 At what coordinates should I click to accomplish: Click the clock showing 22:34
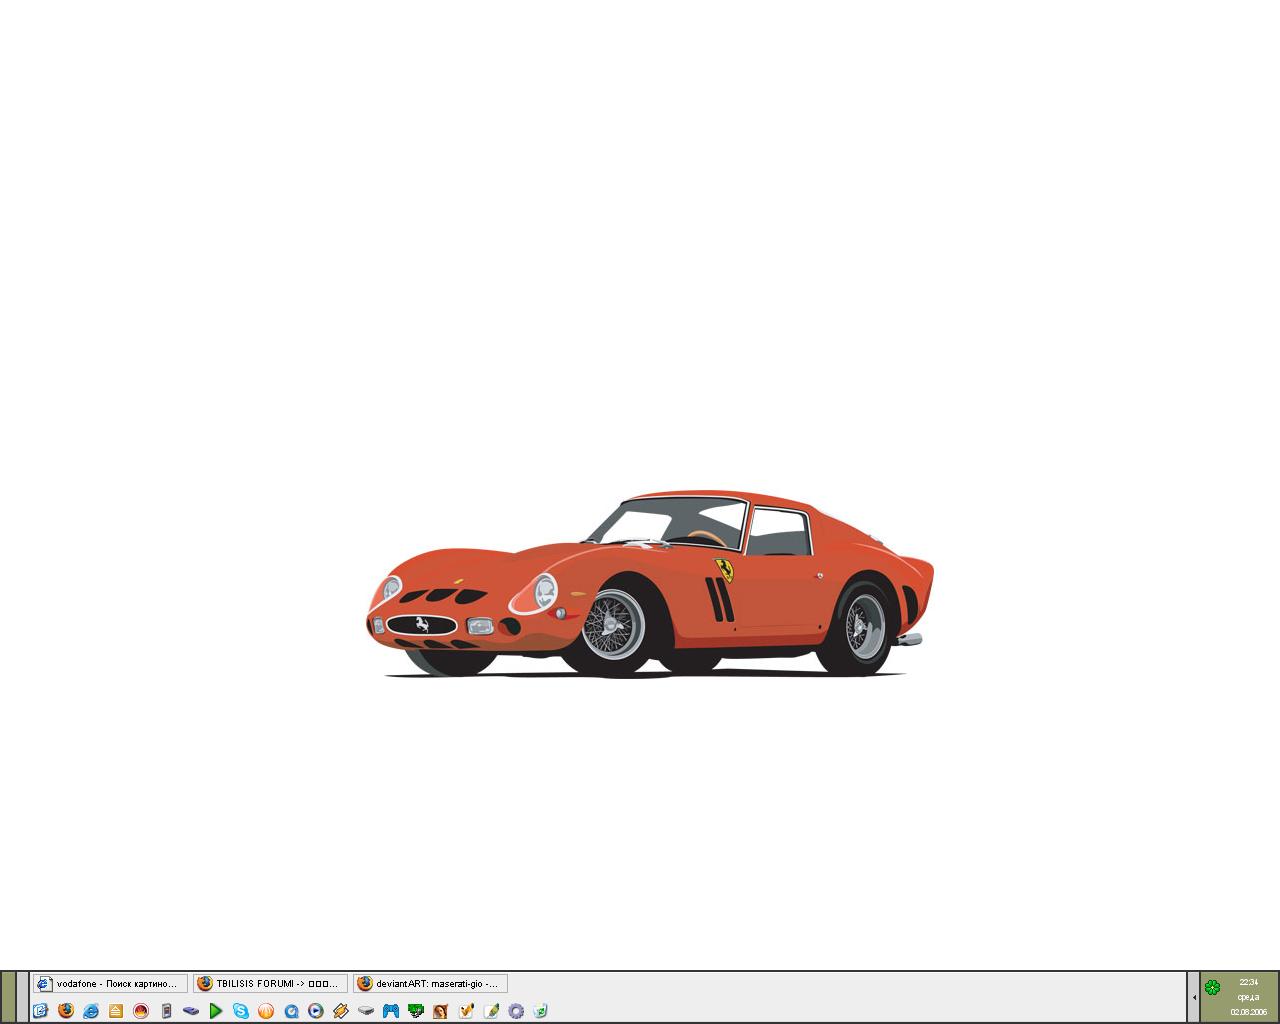pos(1248,983)
